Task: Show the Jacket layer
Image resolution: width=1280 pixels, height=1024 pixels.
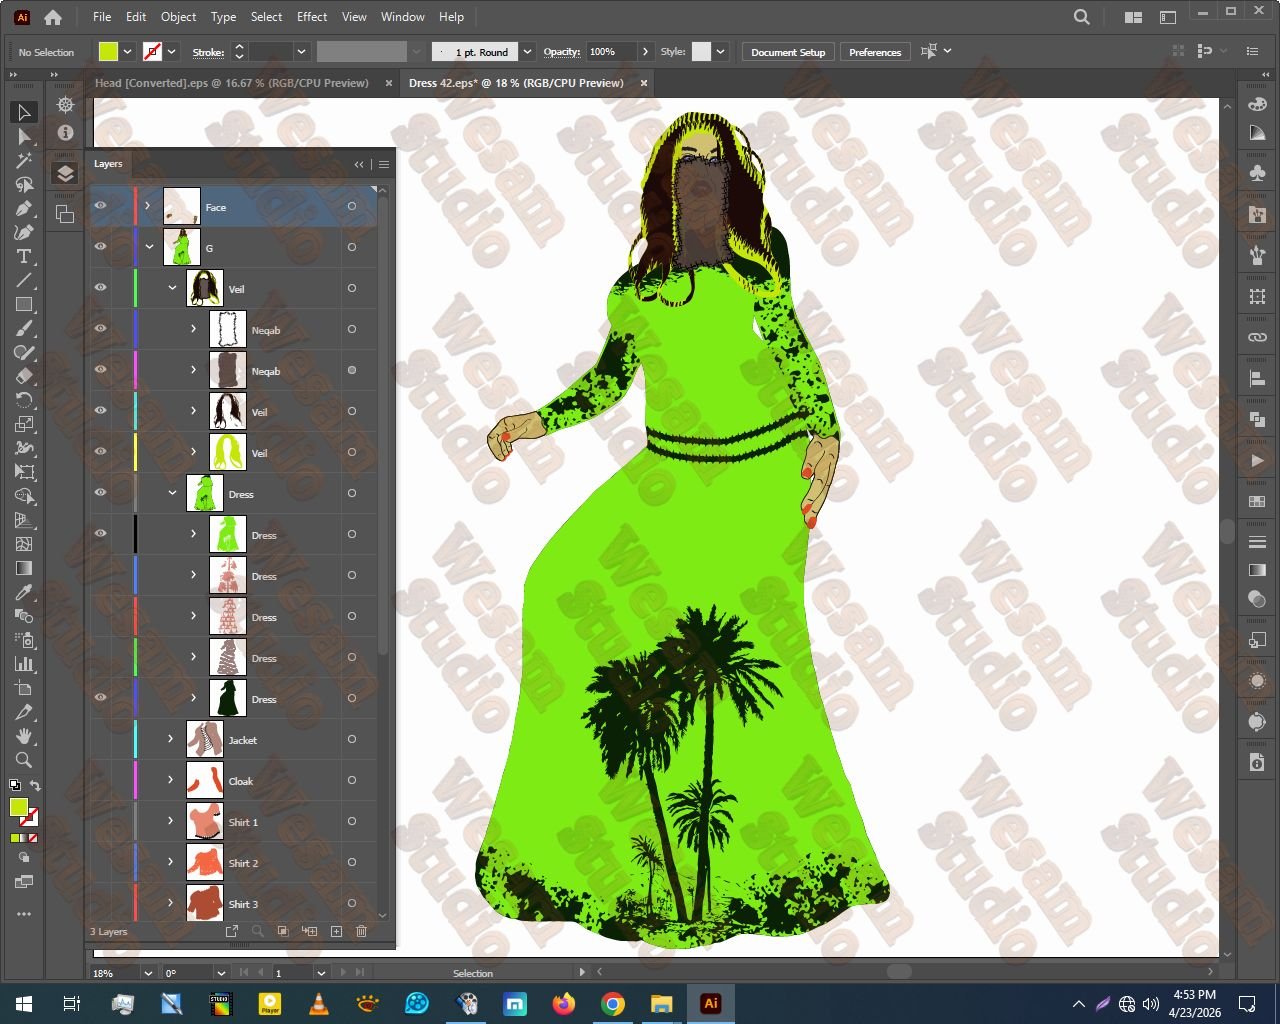Action: tap(100, 739)
